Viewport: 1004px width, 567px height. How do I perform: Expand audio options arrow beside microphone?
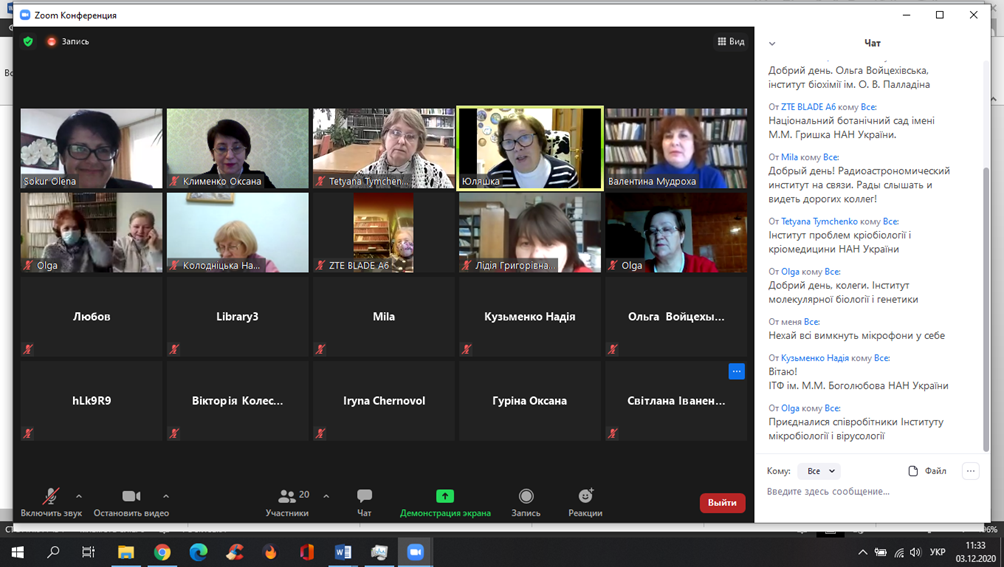(x=79, y=496)
